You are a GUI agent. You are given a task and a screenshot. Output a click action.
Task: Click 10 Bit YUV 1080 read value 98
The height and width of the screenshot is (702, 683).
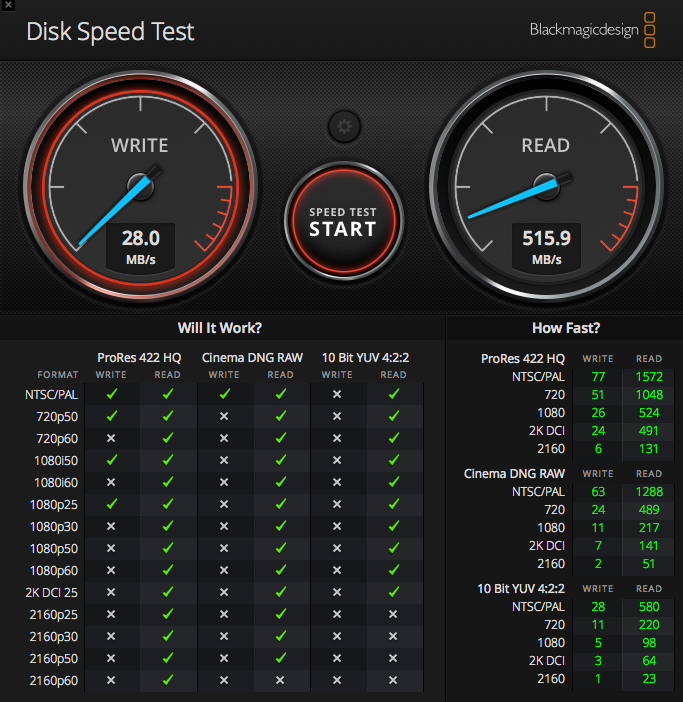click(649, 643)
